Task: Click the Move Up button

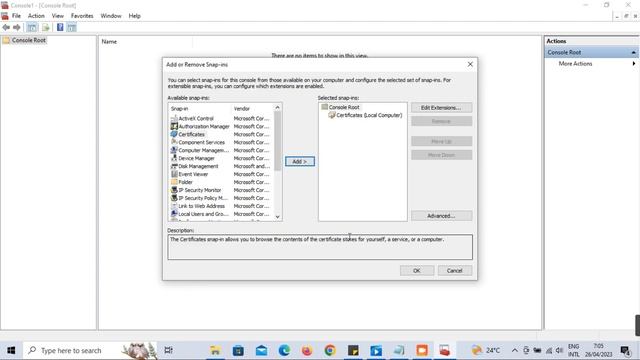Action: [x=441, y=141]
